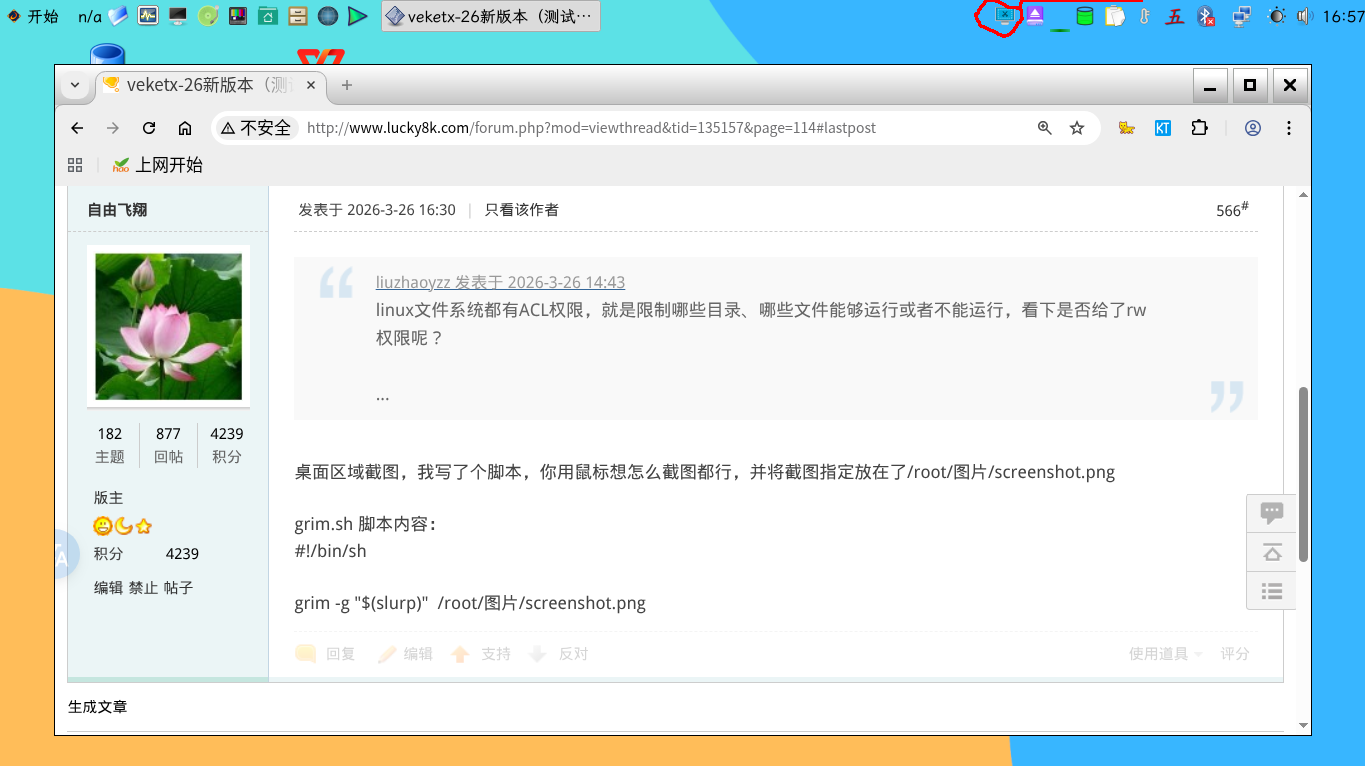The height and width of the screenshot is (766, 1365).
Task: Toggle the bookmark star for this page
Action: coord(1076,127)
